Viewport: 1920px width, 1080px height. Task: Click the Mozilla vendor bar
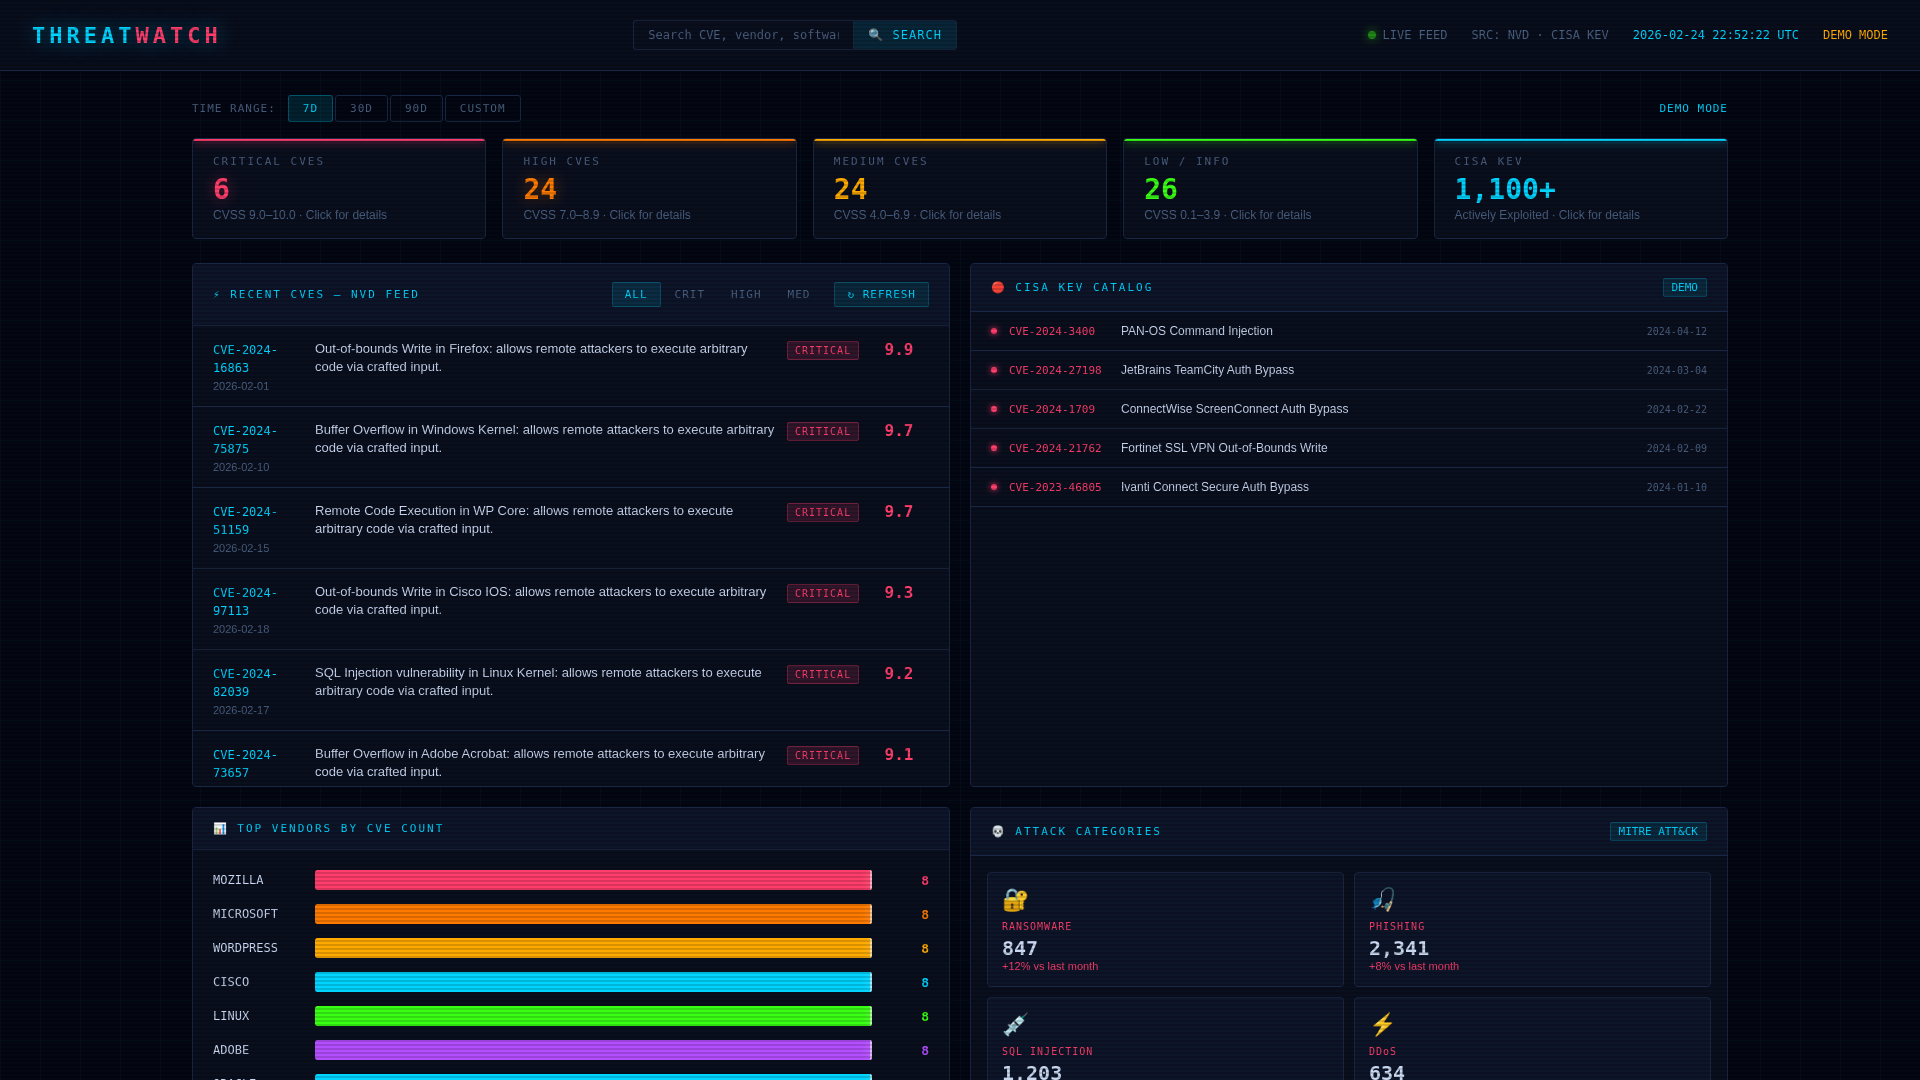pyautogui.click(x=593, y=880)
